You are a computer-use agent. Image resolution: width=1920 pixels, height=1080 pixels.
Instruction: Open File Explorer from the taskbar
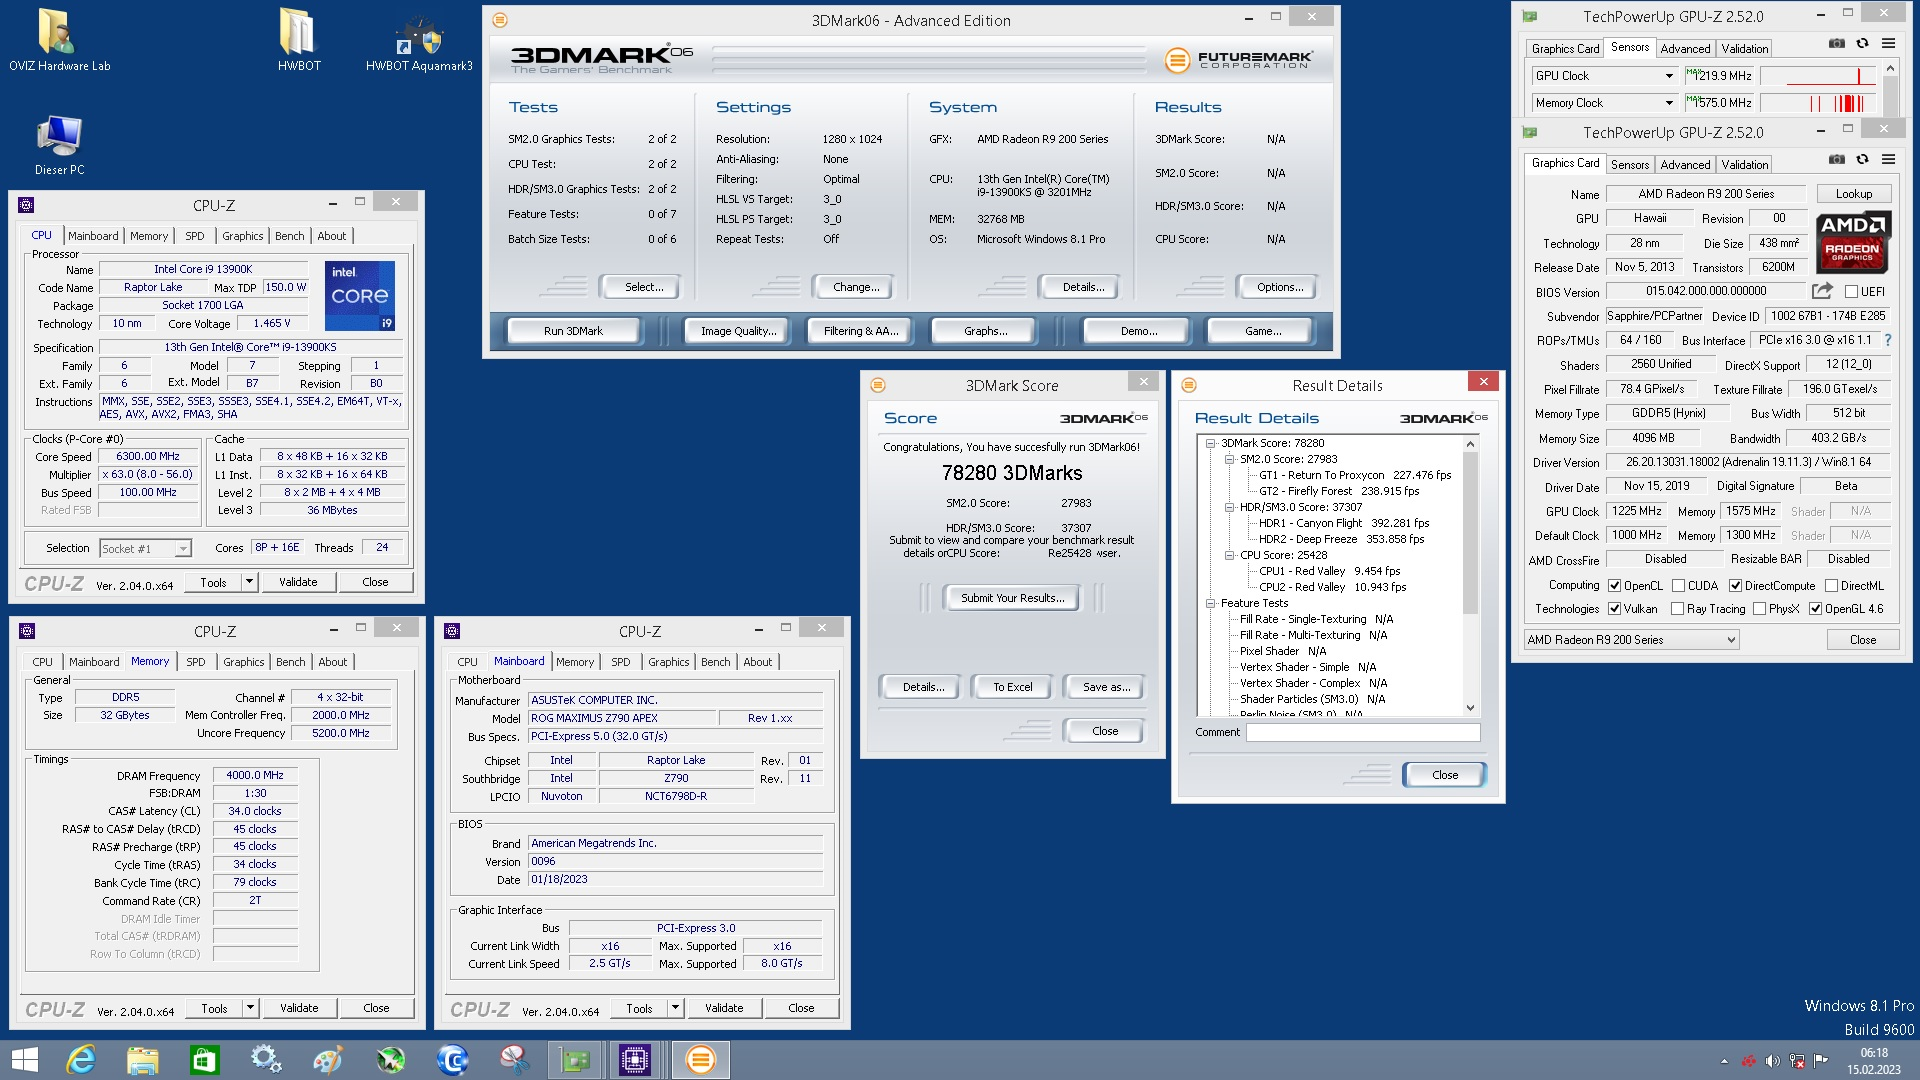[143, 1060]
